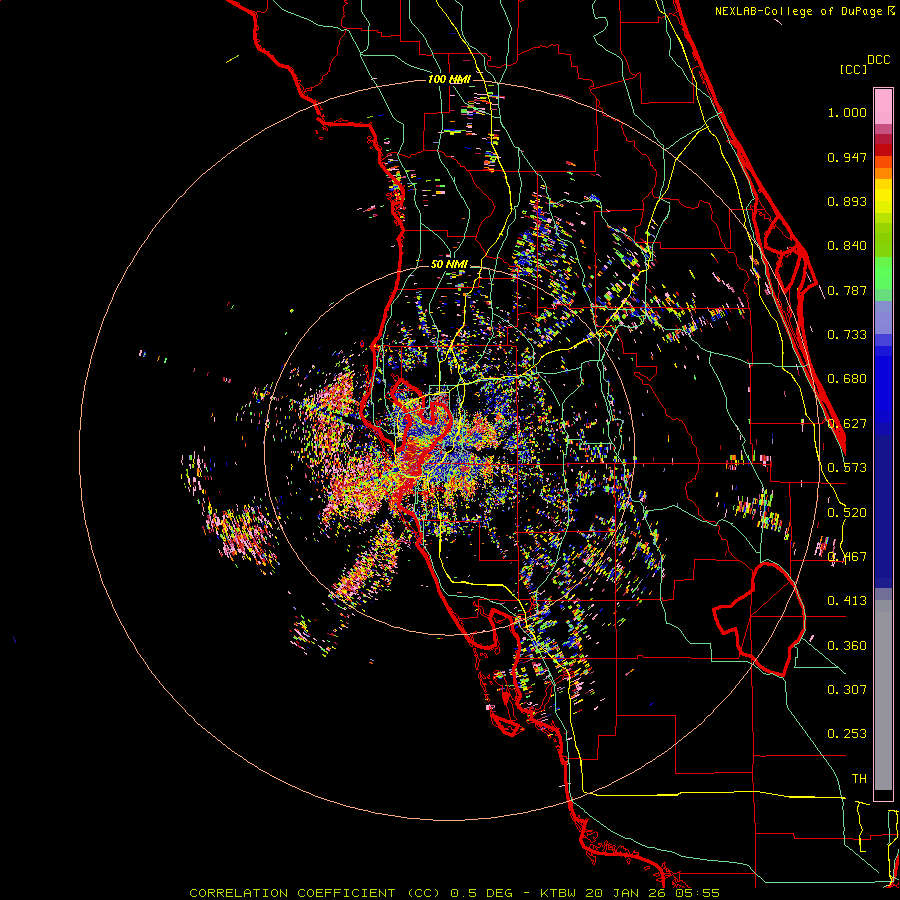Click the 0.840 scale value
900x900 pixels.
coord(847,246)
